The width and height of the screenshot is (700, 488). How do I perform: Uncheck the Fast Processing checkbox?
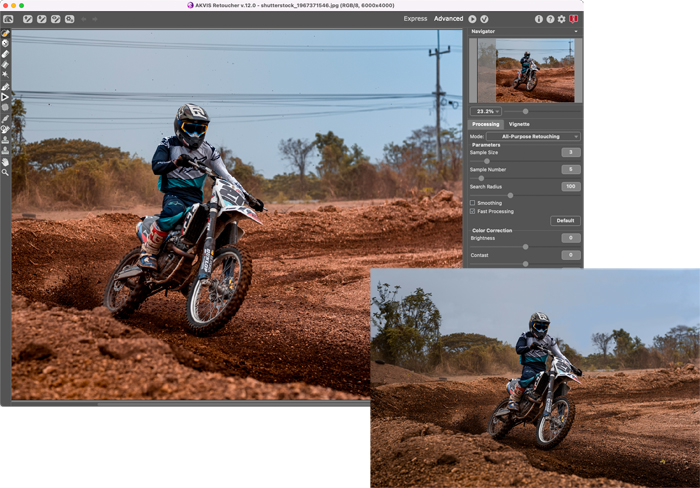(x=473, y=211)
